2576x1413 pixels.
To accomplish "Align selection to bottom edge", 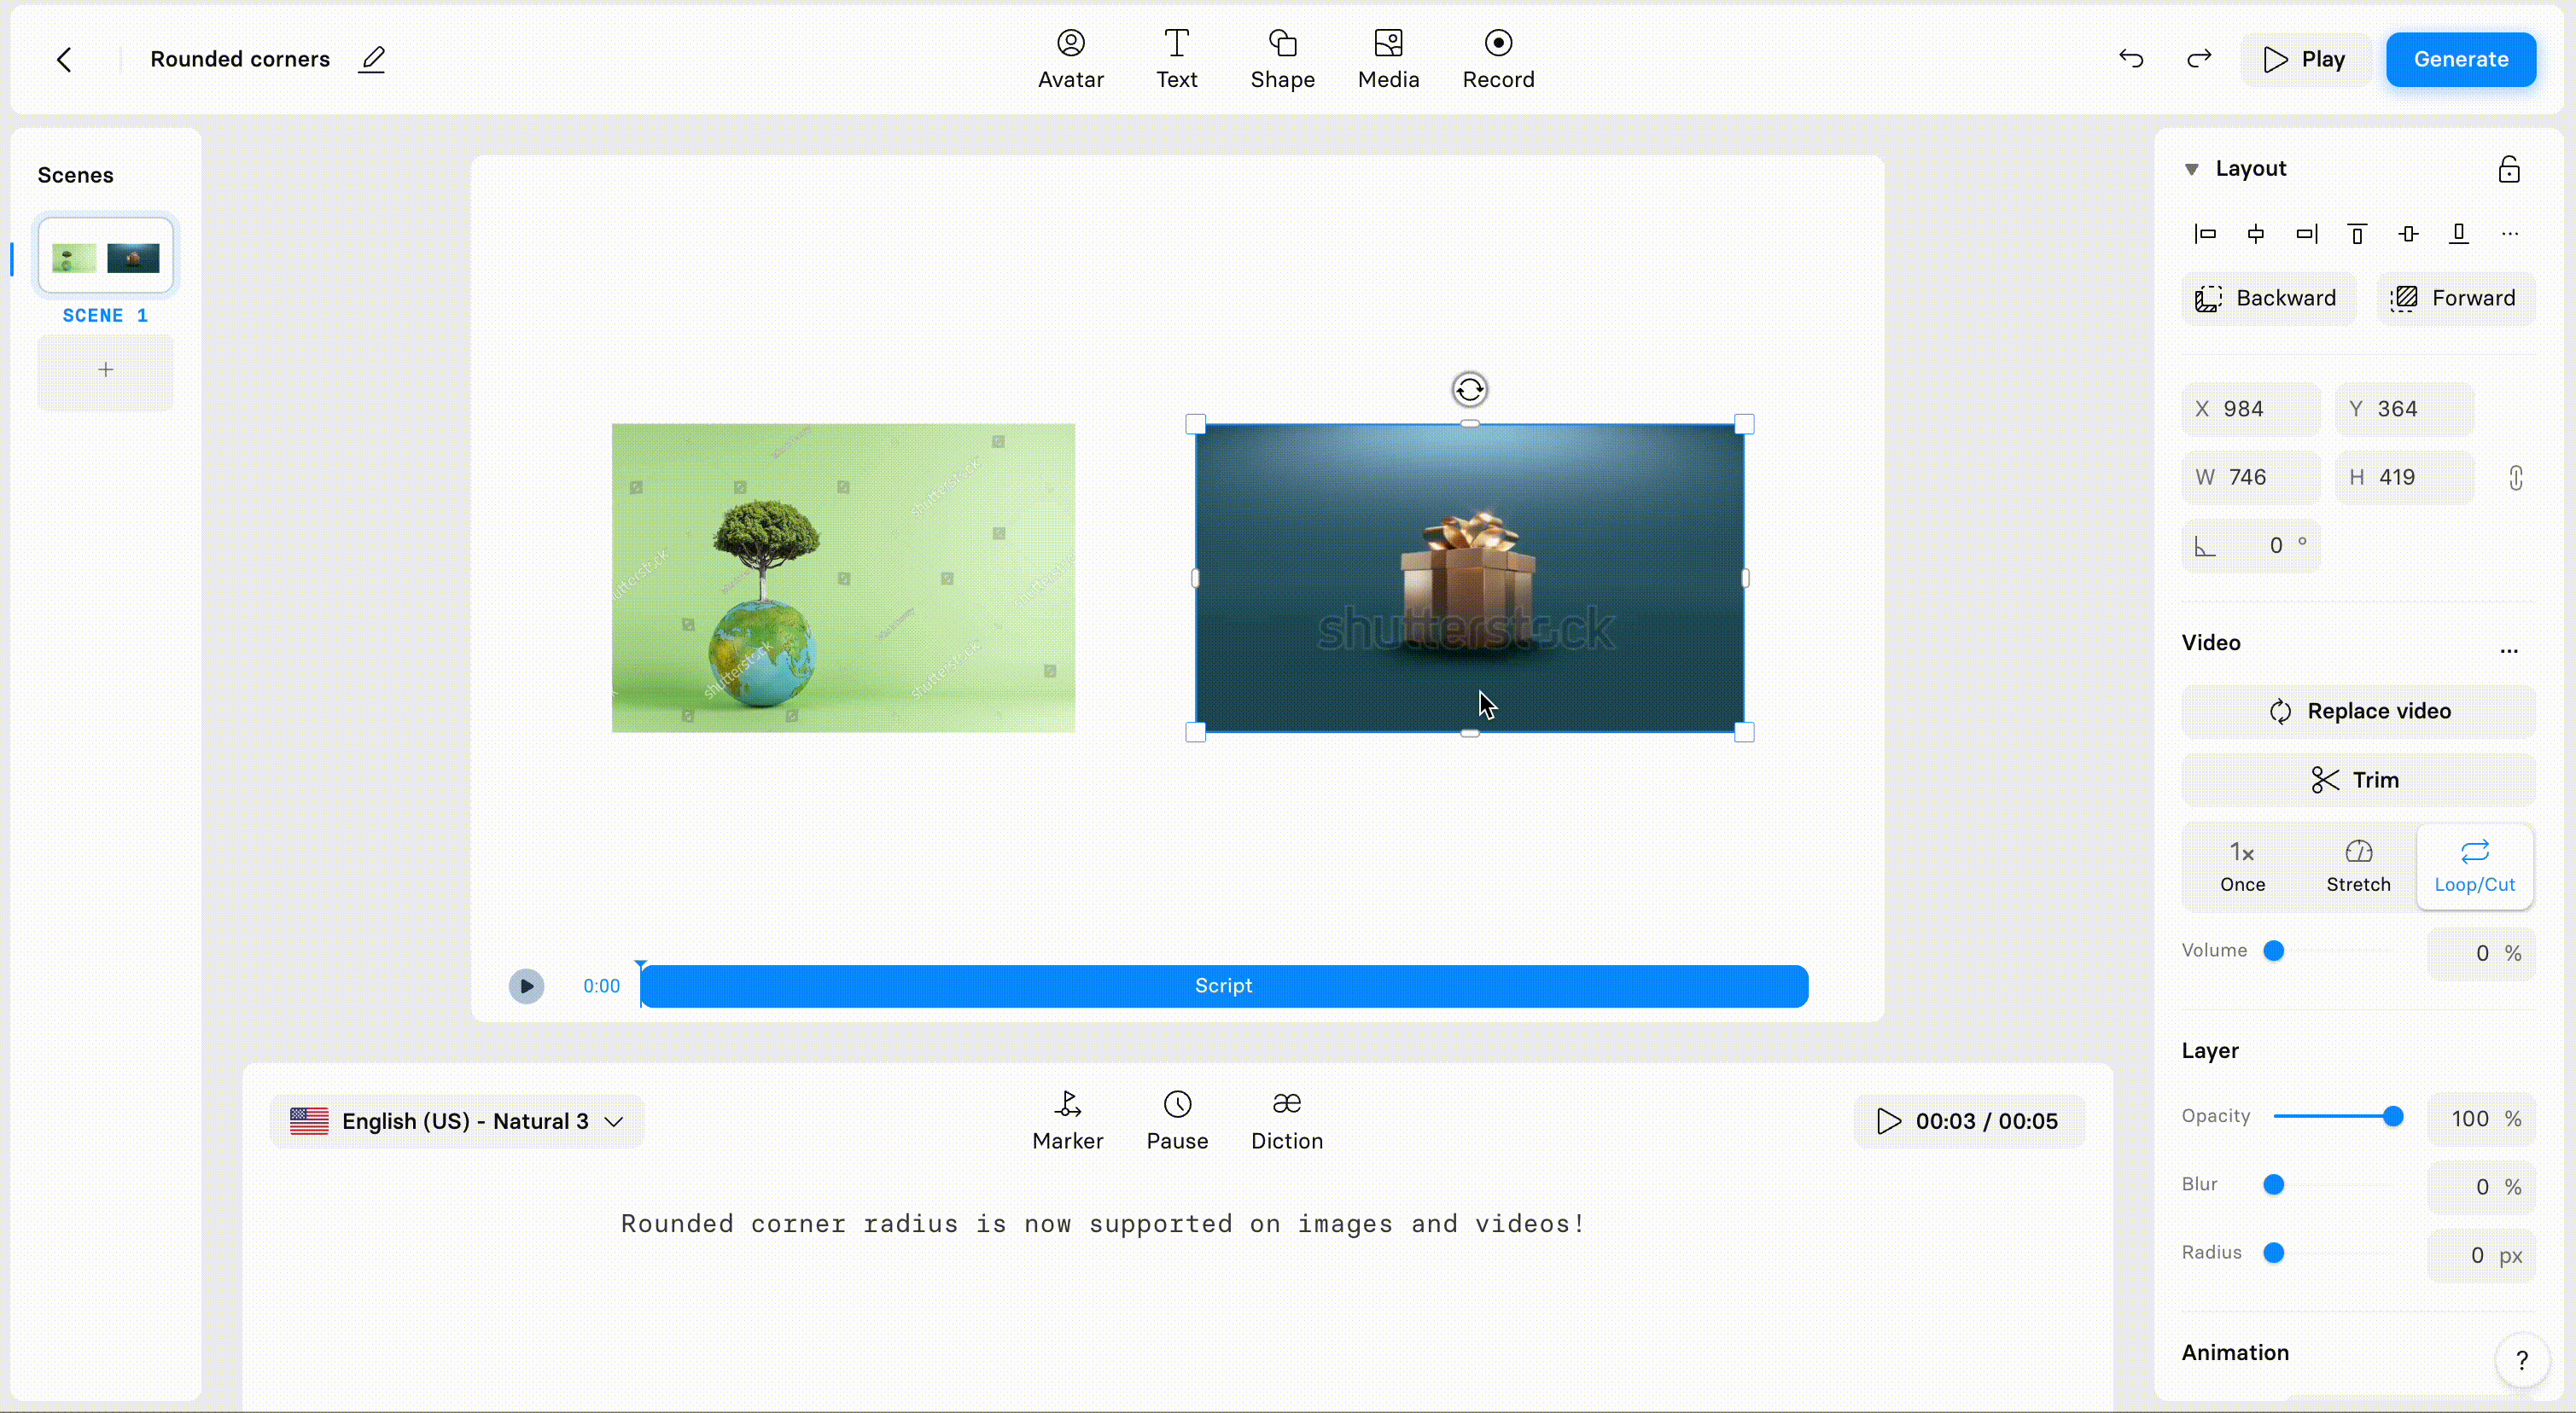I will (x=2458, y=234).
